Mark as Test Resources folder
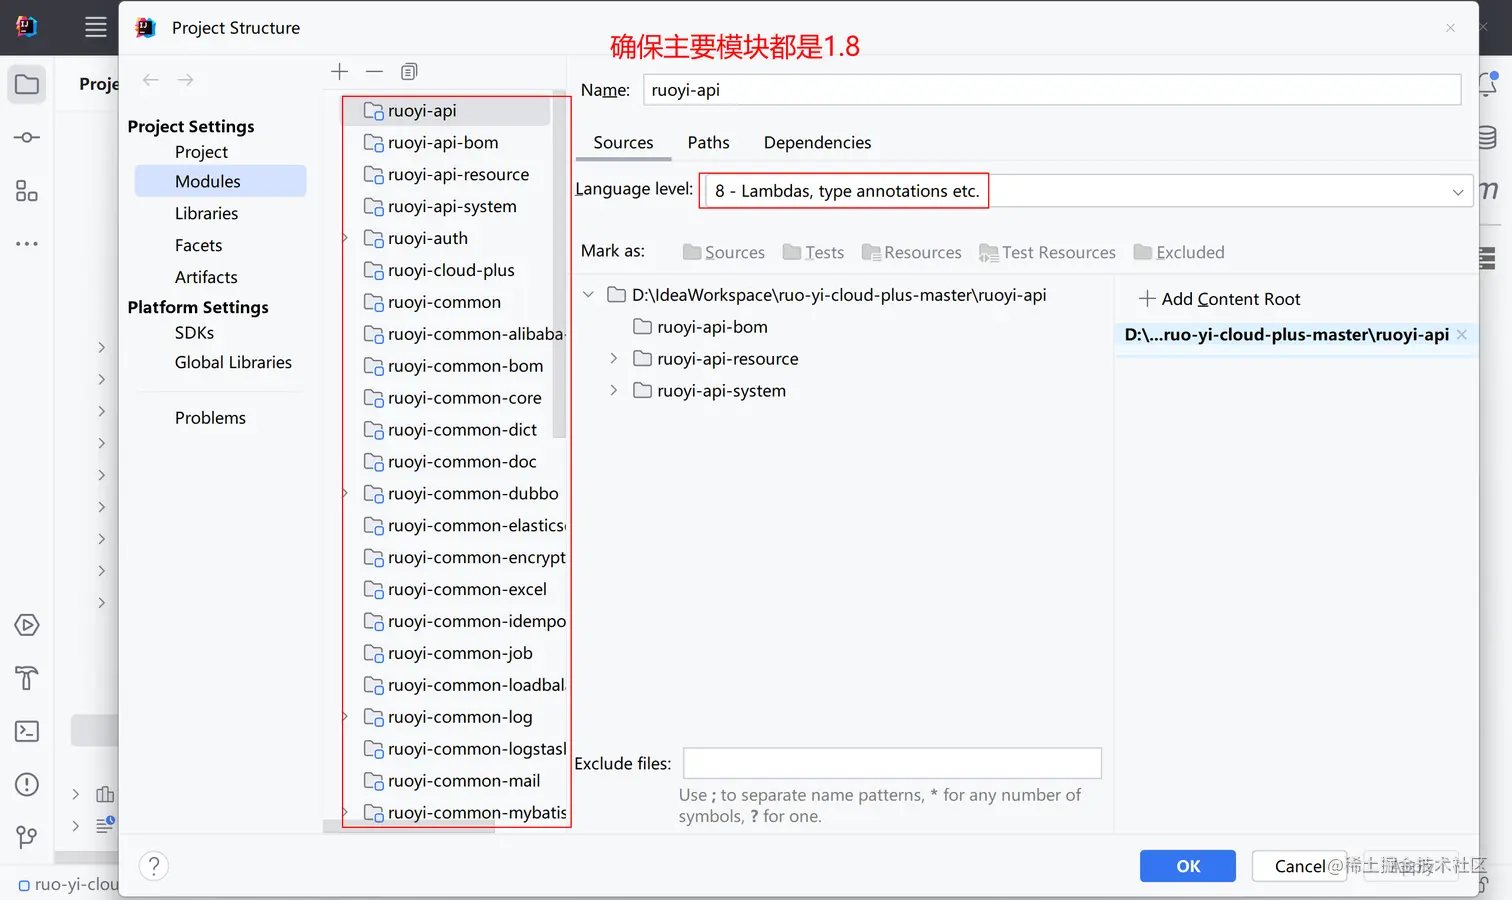 point(1047,252)
